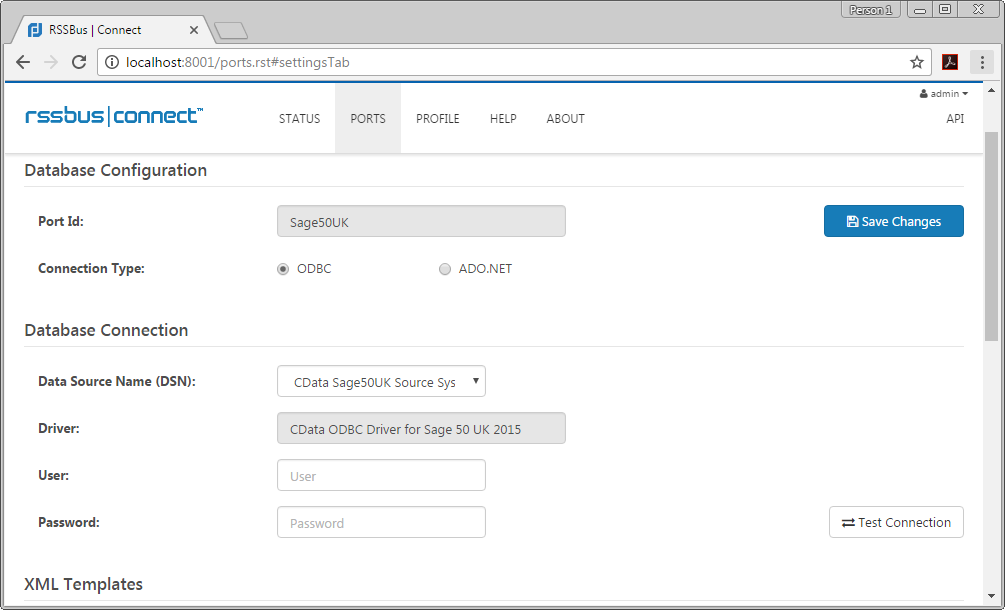Image resolution: width=1005 pixels, height=610 pixels.
Task: Click the XML Templates heading
Action: (83, 584)
